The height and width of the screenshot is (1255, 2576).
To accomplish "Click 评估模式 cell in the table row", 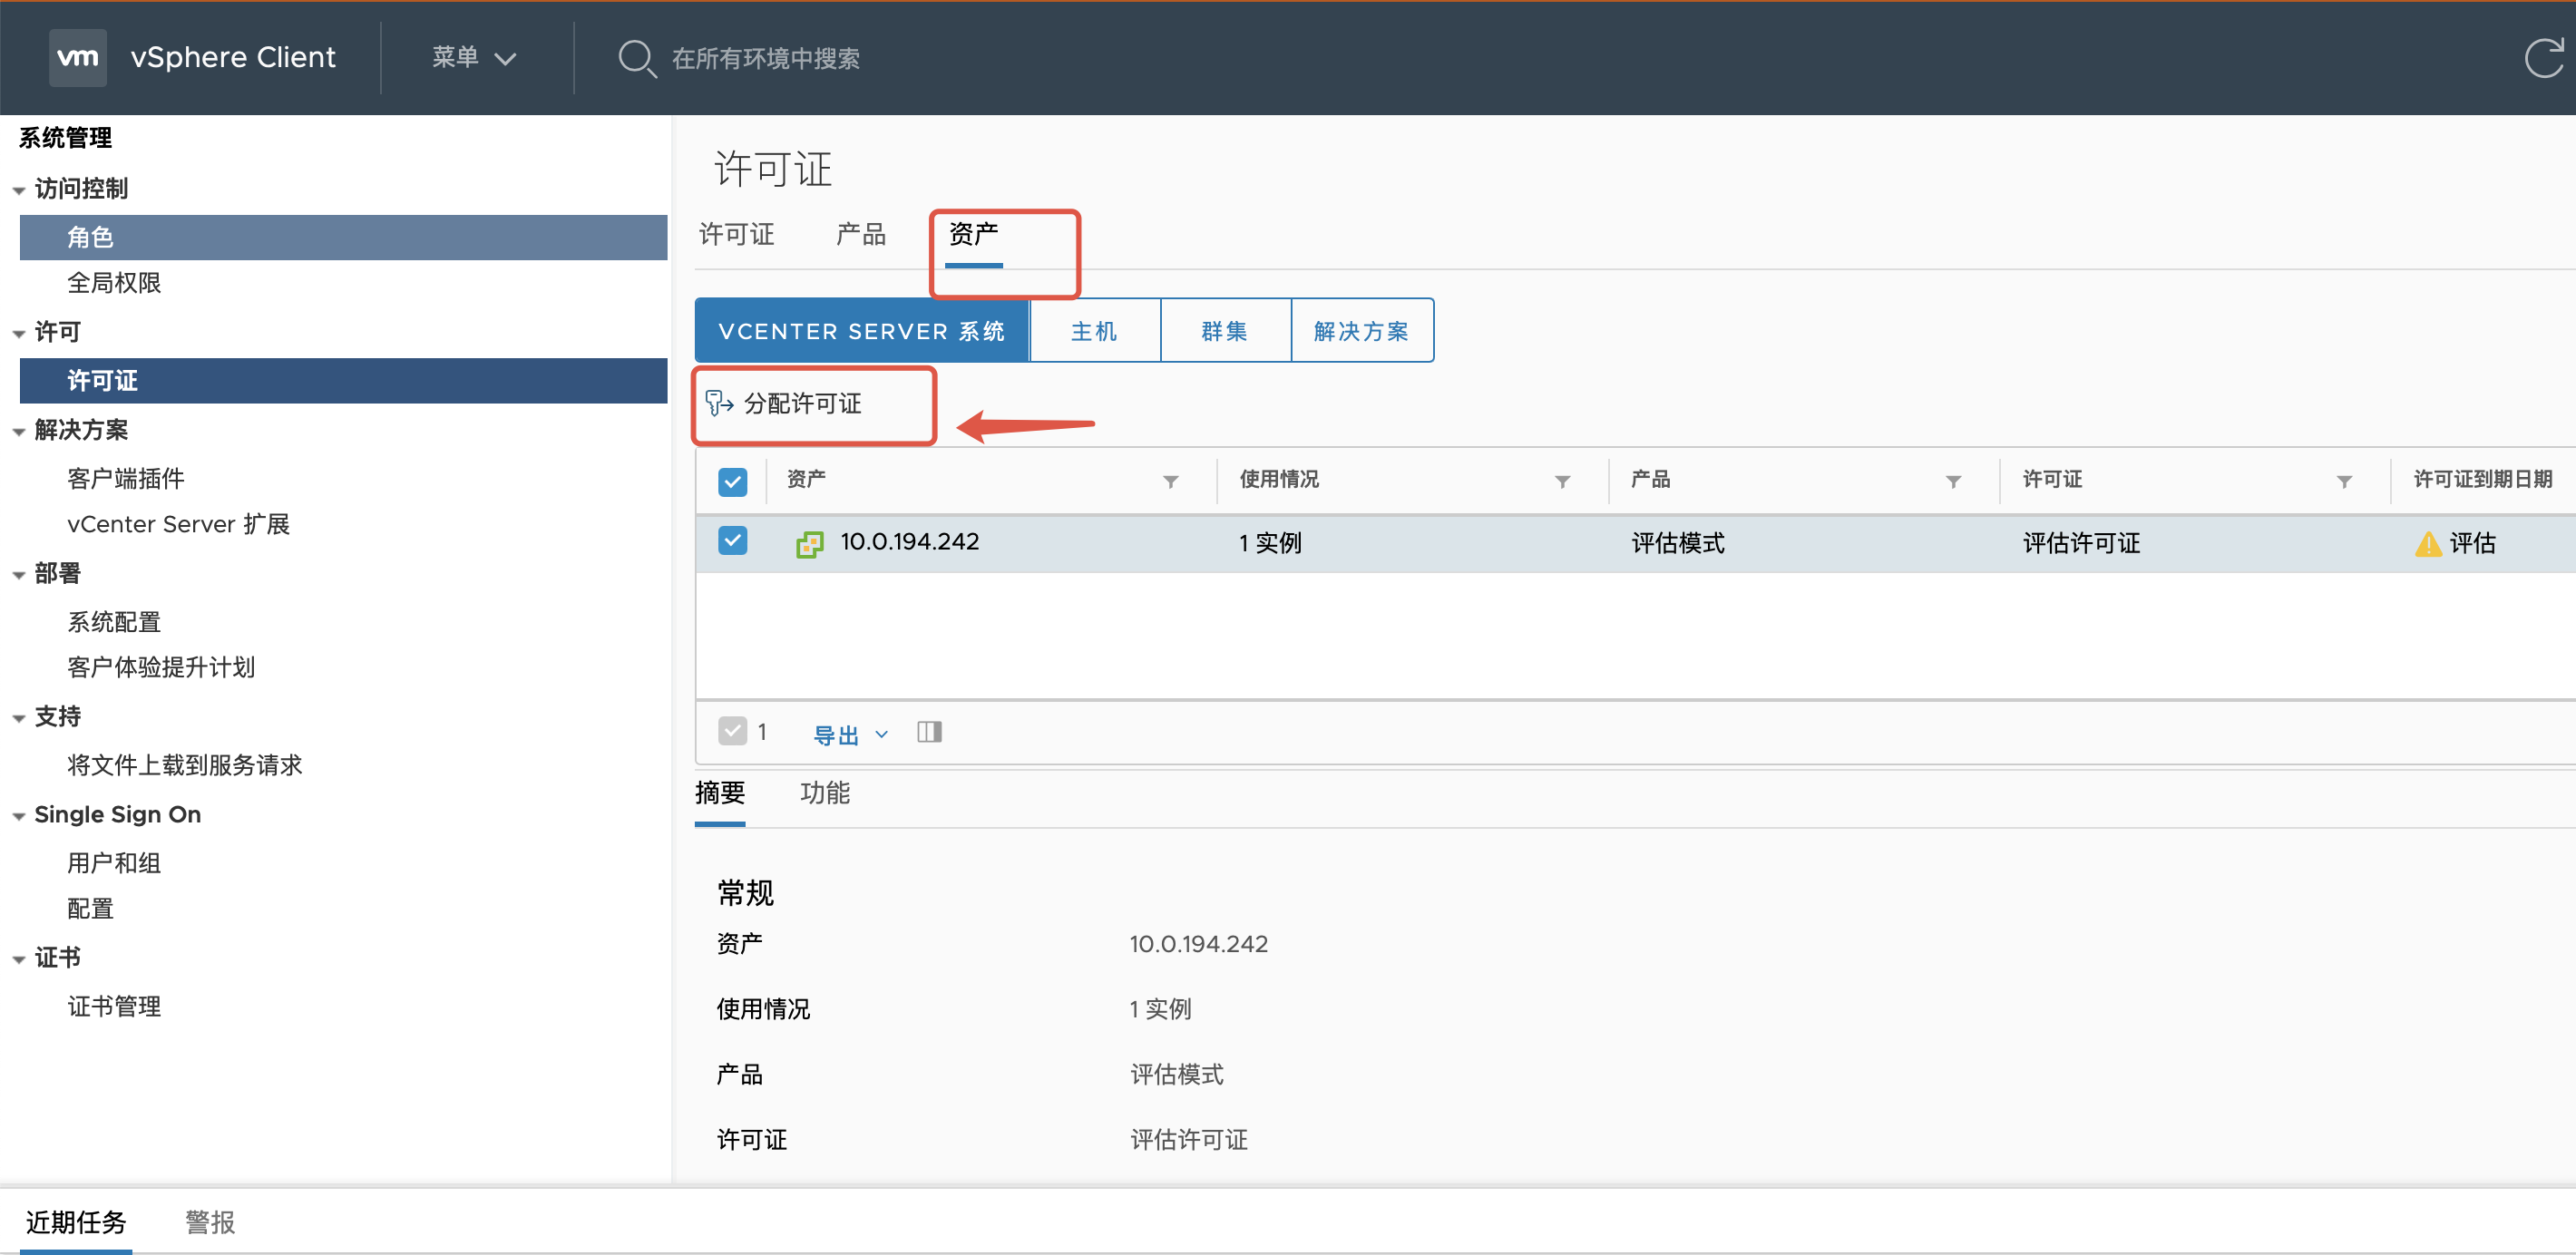I will [1678, 543].
